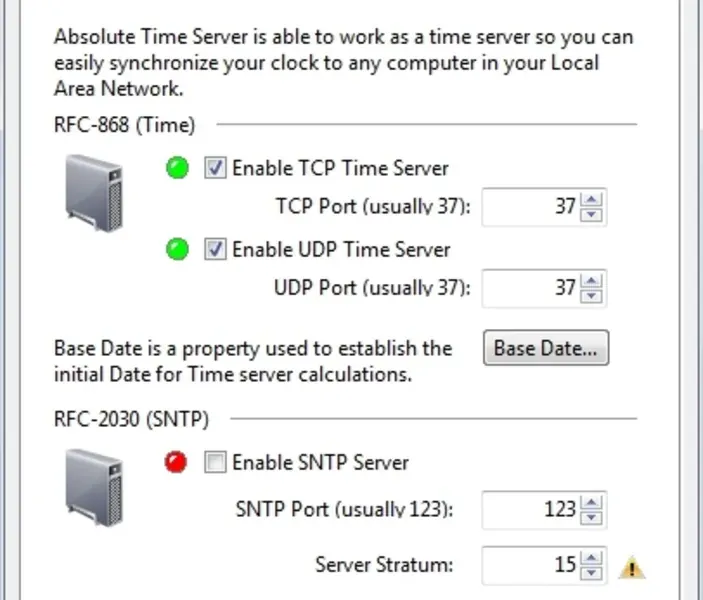703x600 pixels.
Task: Click the yellow Server Stratum warning icon
Action: click(631, 568)
